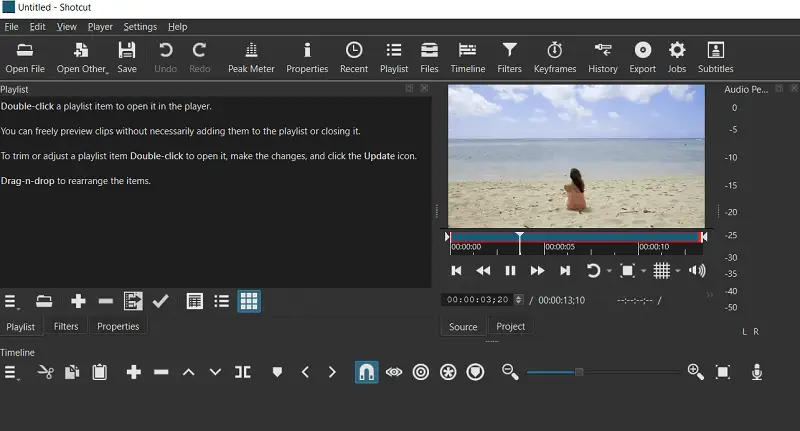Remove the selected playlist item with minus

tap(106, 301)
